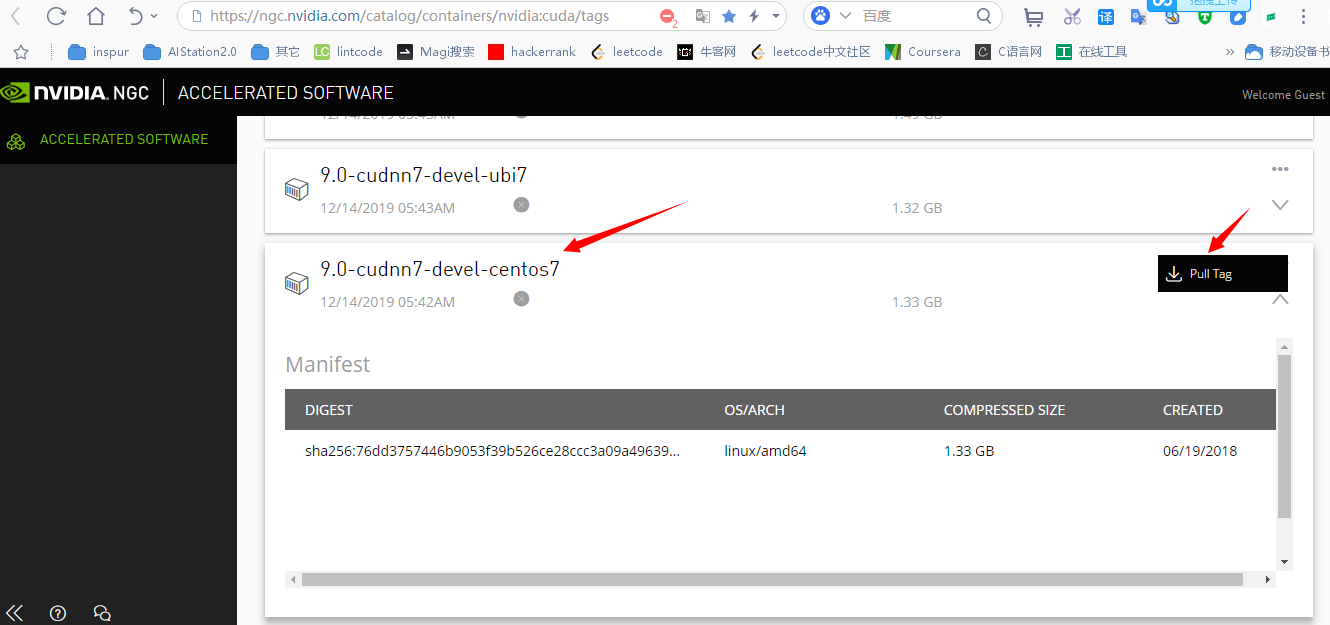
Task: Click the container icon beside 9.0-cudnn7-devel-centos7
Action: click(x=296, y=284)
